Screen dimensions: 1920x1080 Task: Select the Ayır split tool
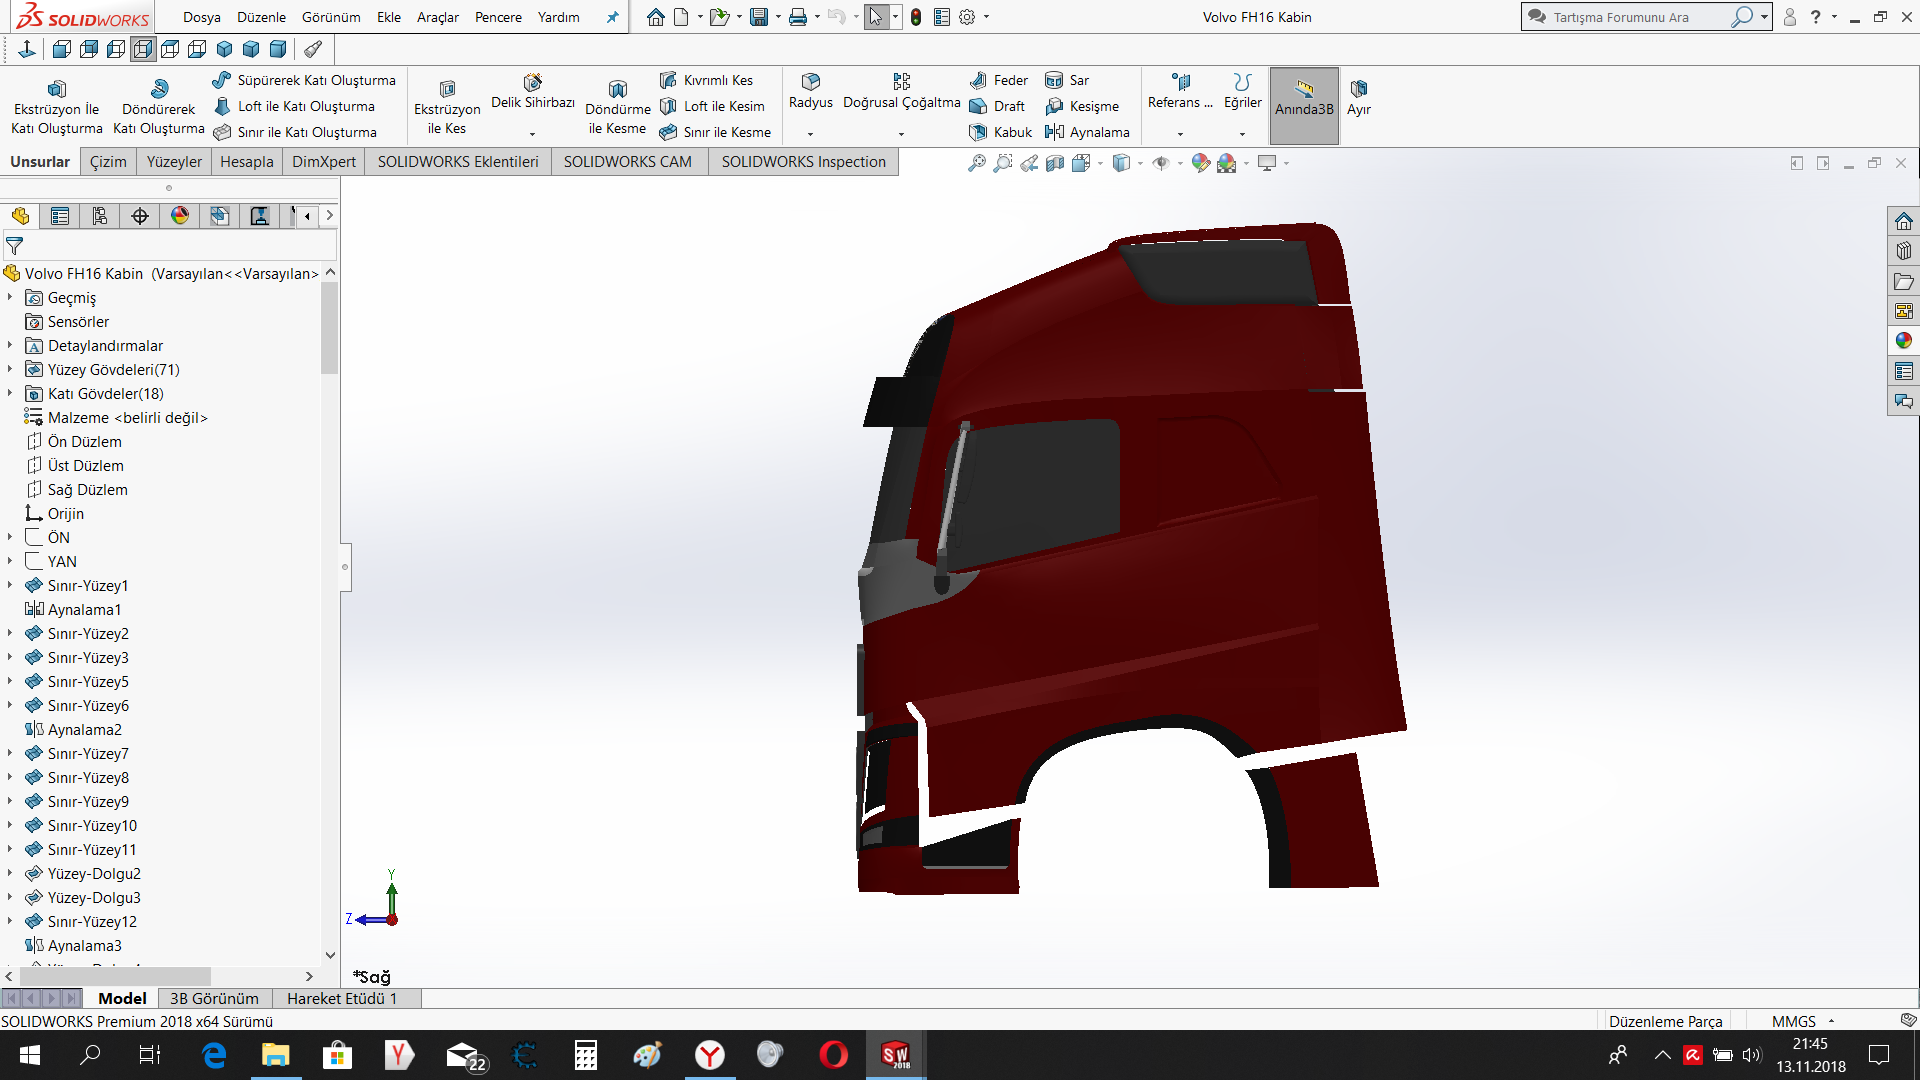point(1358,97)
